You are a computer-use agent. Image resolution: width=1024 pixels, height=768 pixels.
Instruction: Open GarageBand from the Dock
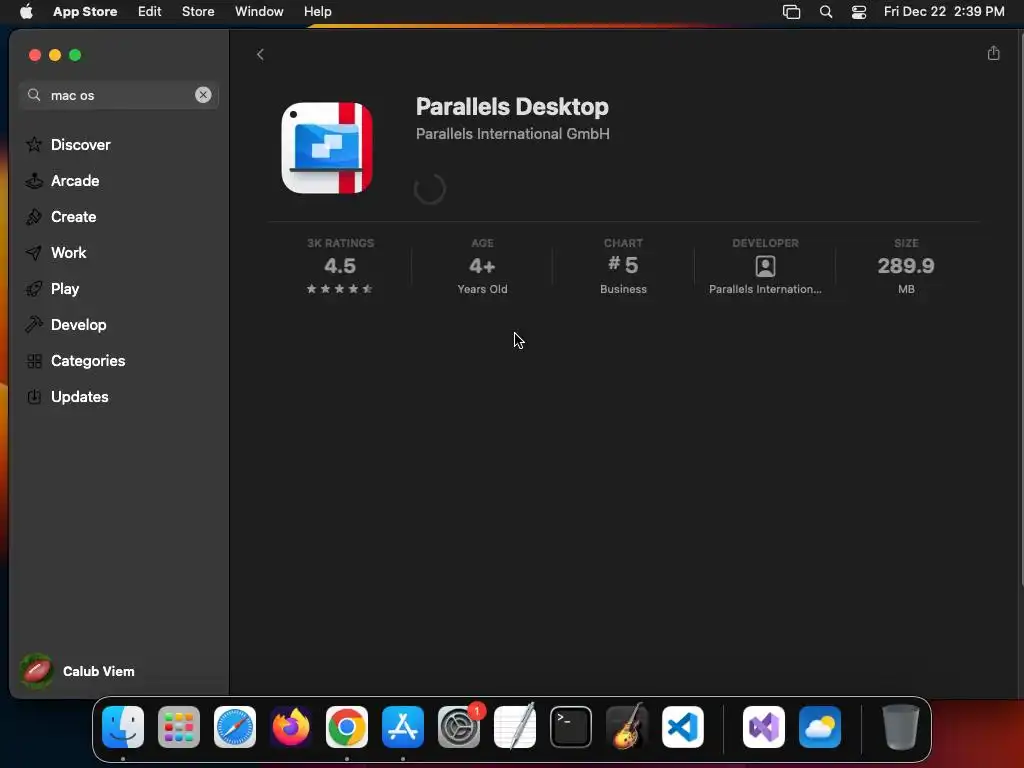click(627, 727)
